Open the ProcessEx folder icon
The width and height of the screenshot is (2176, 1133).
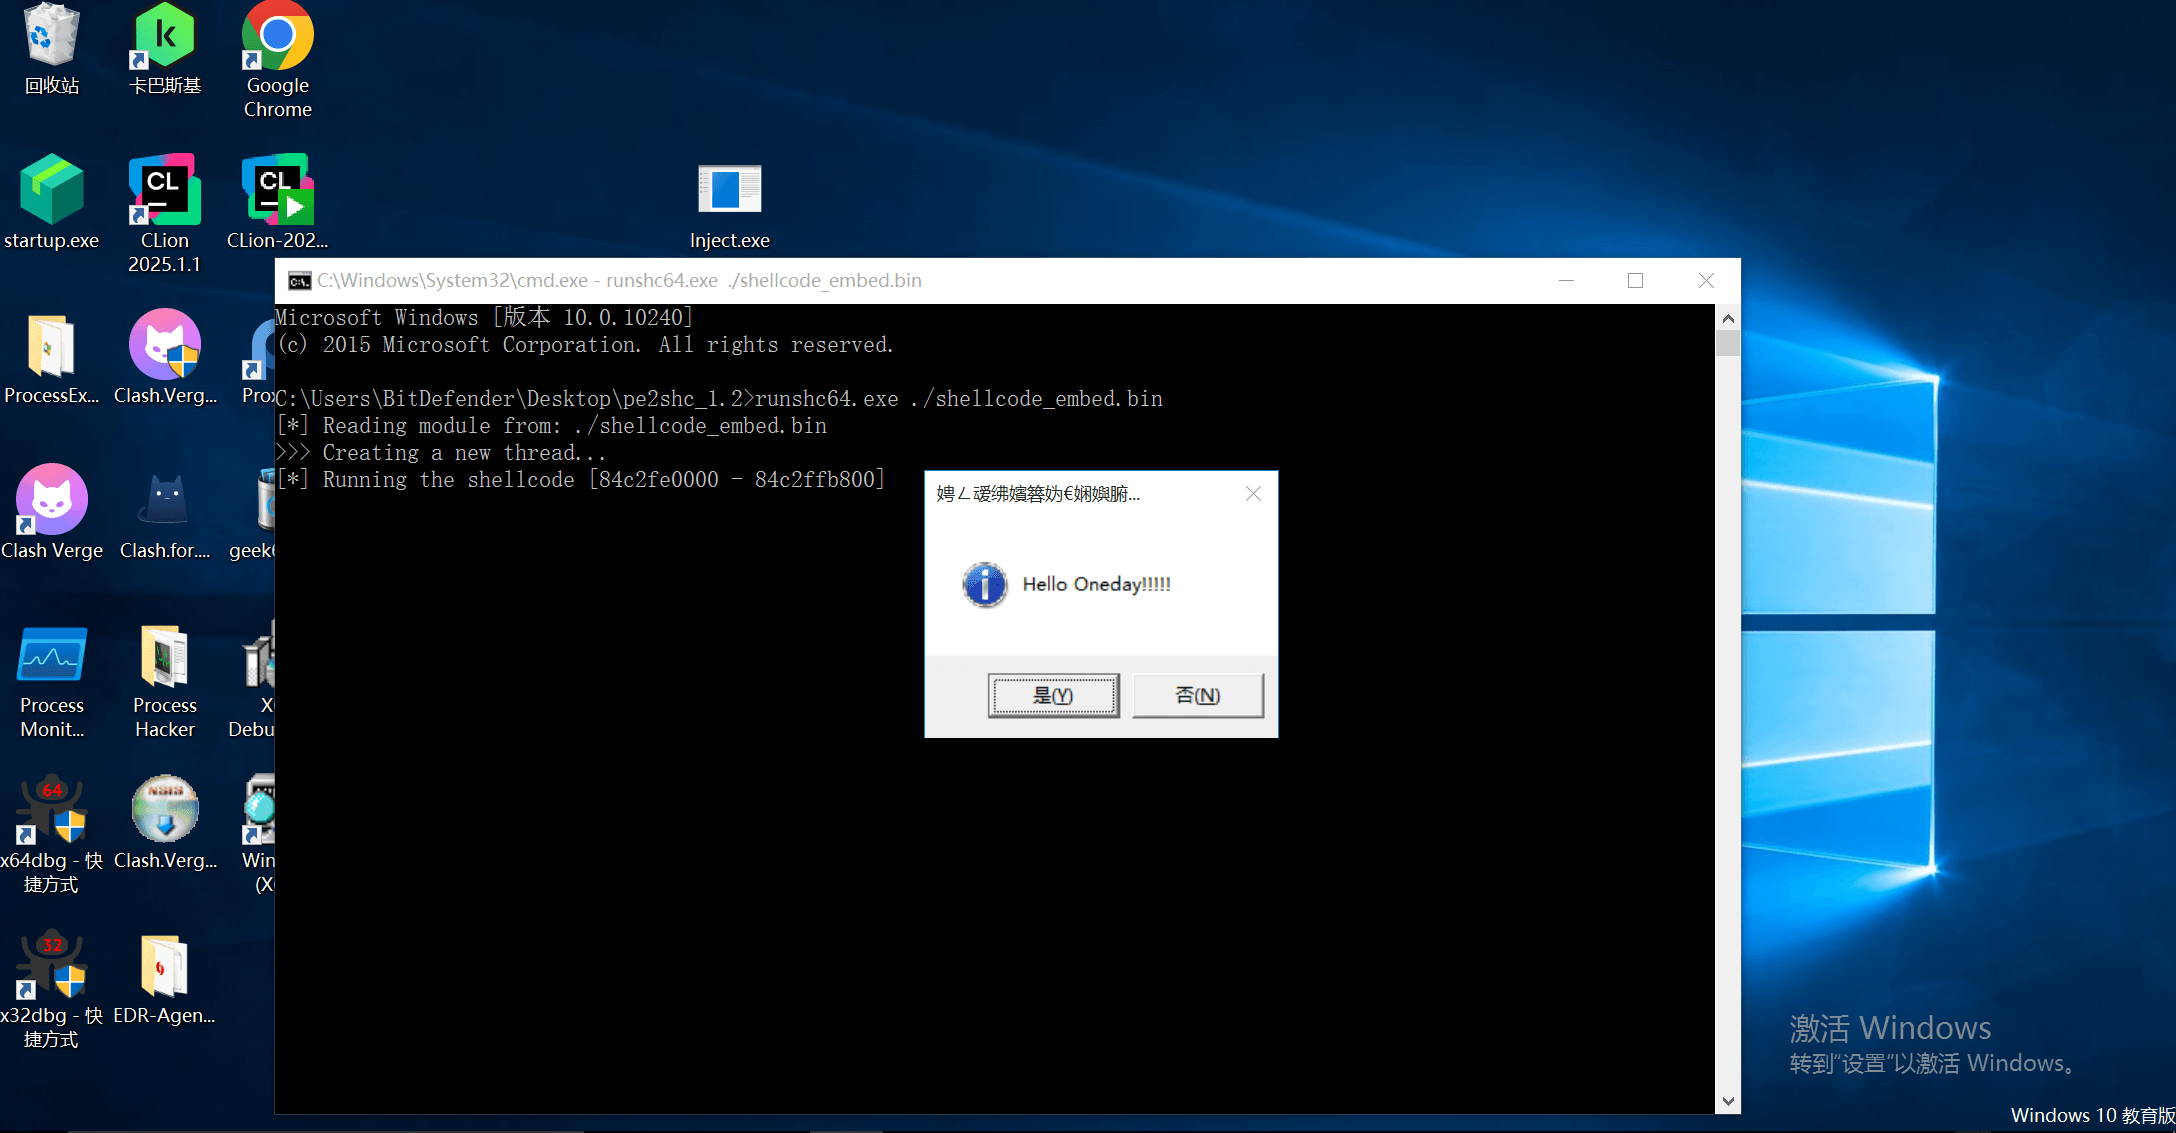point(51,347)
